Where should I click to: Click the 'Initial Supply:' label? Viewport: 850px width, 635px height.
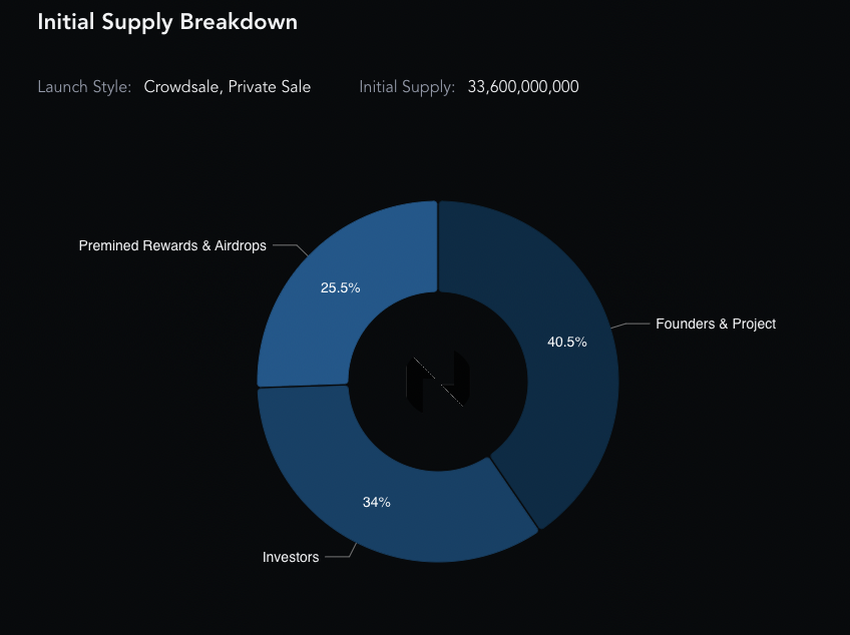[407, 87]
